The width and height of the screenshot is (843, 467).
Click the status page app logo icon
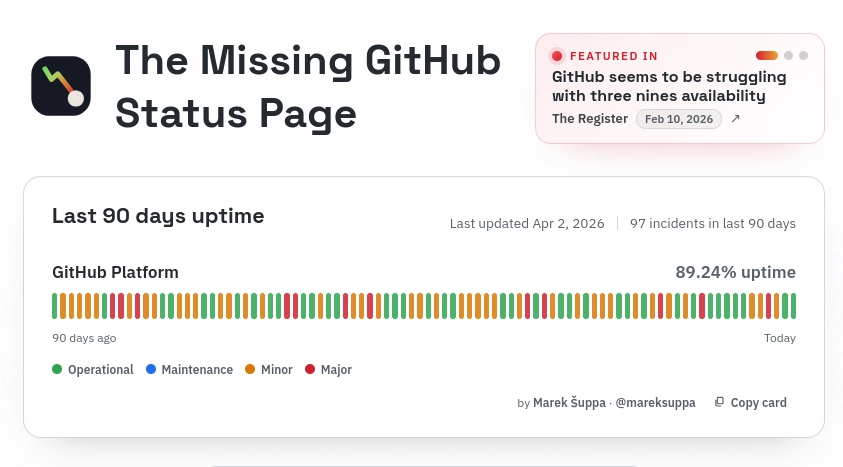(61, 86)
